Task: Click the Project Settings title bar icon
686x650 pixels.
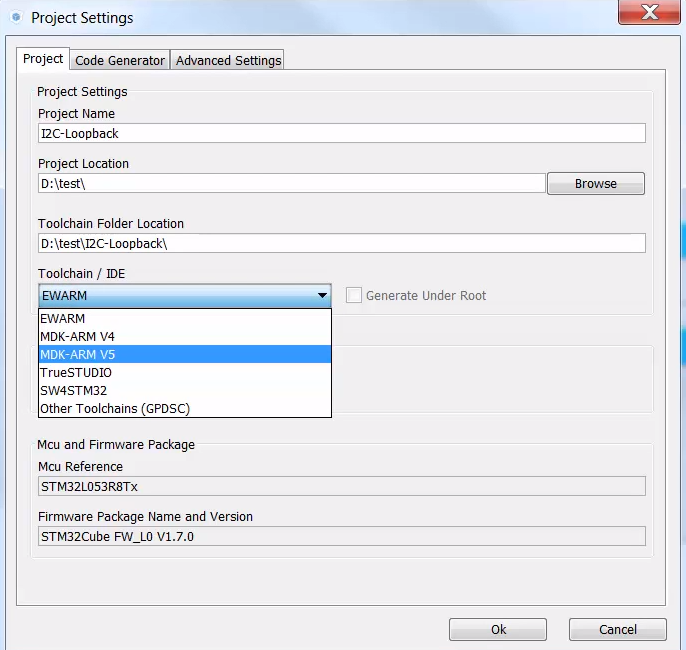Action: tap(17, 17)
